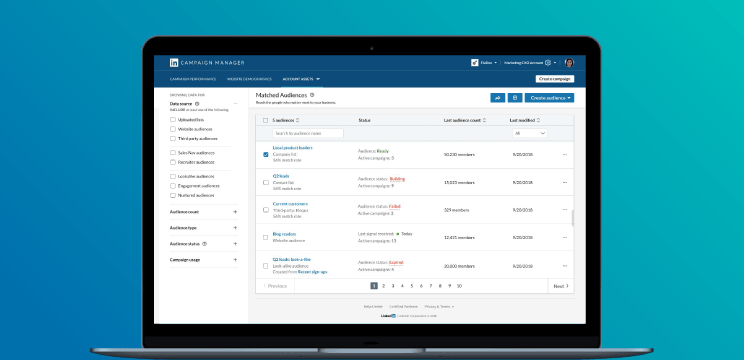
Task: Enable the Website audiences filter checkbox
Action: tap(173, 129)
